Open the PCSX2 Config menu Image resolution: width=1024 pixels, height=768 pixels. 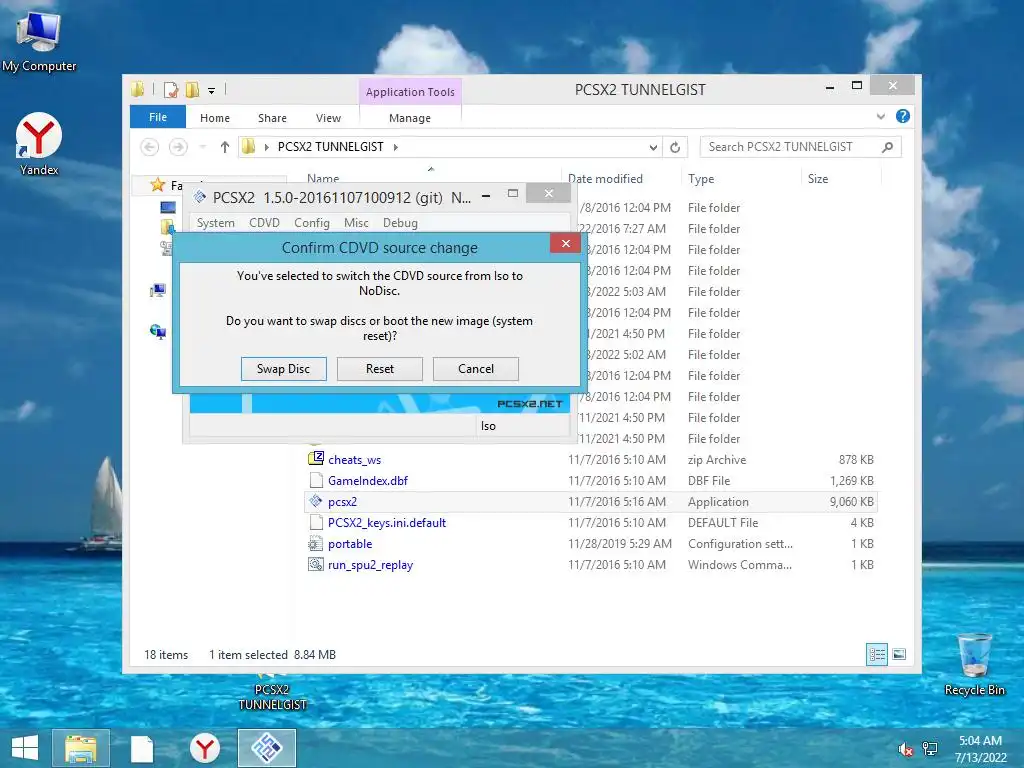(312, 223)
